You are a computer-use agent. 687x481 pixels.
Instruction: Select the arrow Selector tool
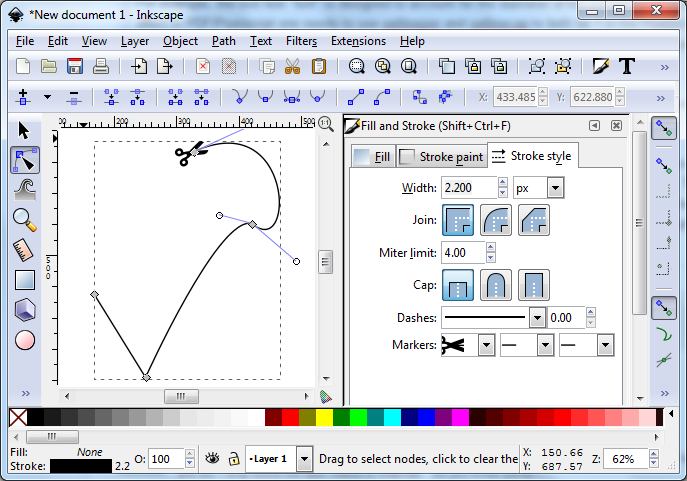click(24, 131)
